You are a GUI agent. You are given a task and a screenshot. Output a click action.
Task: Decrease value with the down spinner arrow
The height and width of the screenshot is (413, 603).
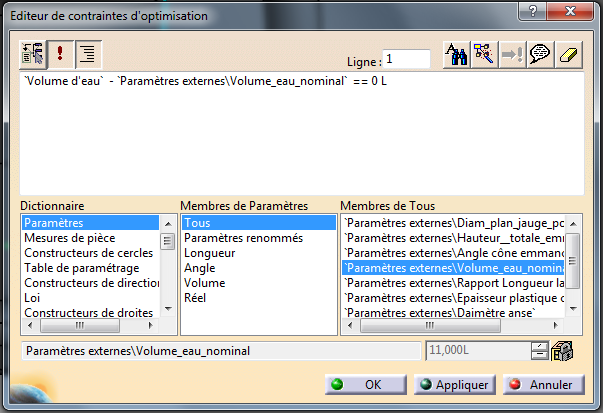click(x=540, y=355)
